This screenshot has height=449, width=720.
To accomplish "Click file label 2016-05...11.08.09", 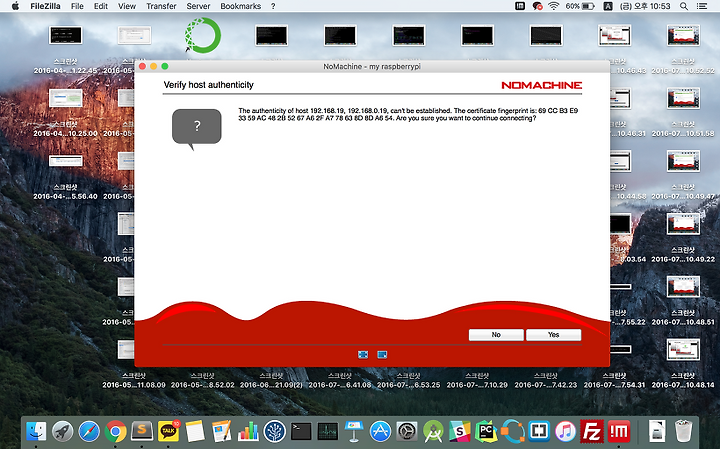I will point(134,385).
